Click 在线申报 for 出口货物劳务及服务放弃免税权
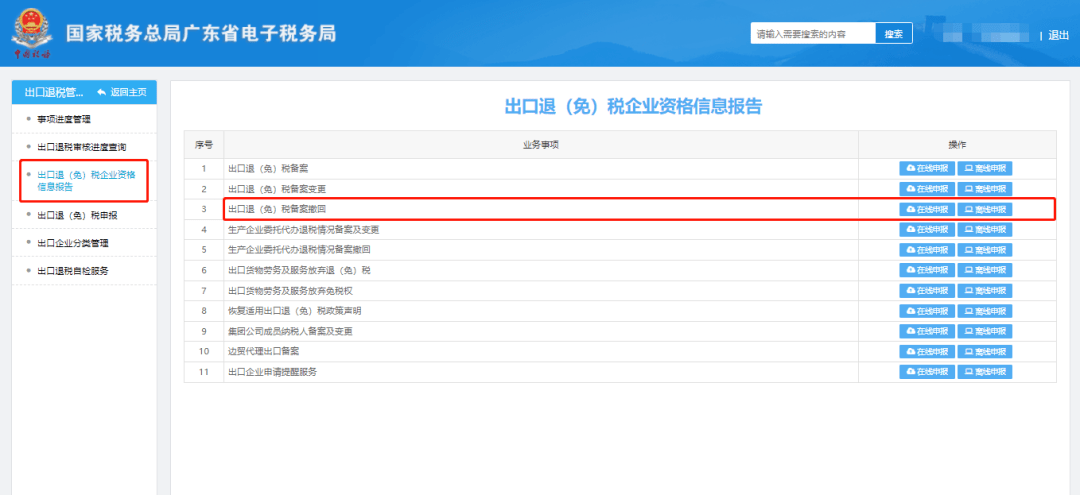This screenshot has height=495, width=1080. 926,291
